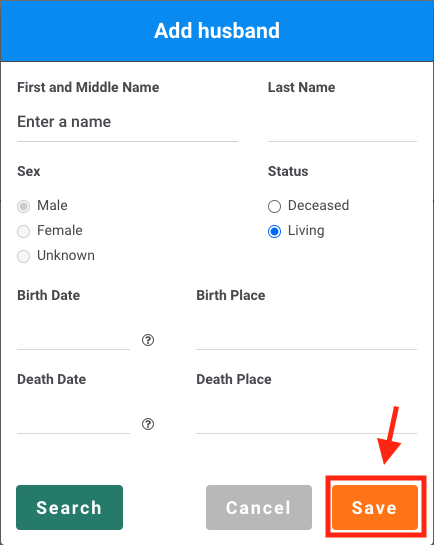434x545 pixels.
Task: Click the Add husband dialog header
Action: pos(217,31)
